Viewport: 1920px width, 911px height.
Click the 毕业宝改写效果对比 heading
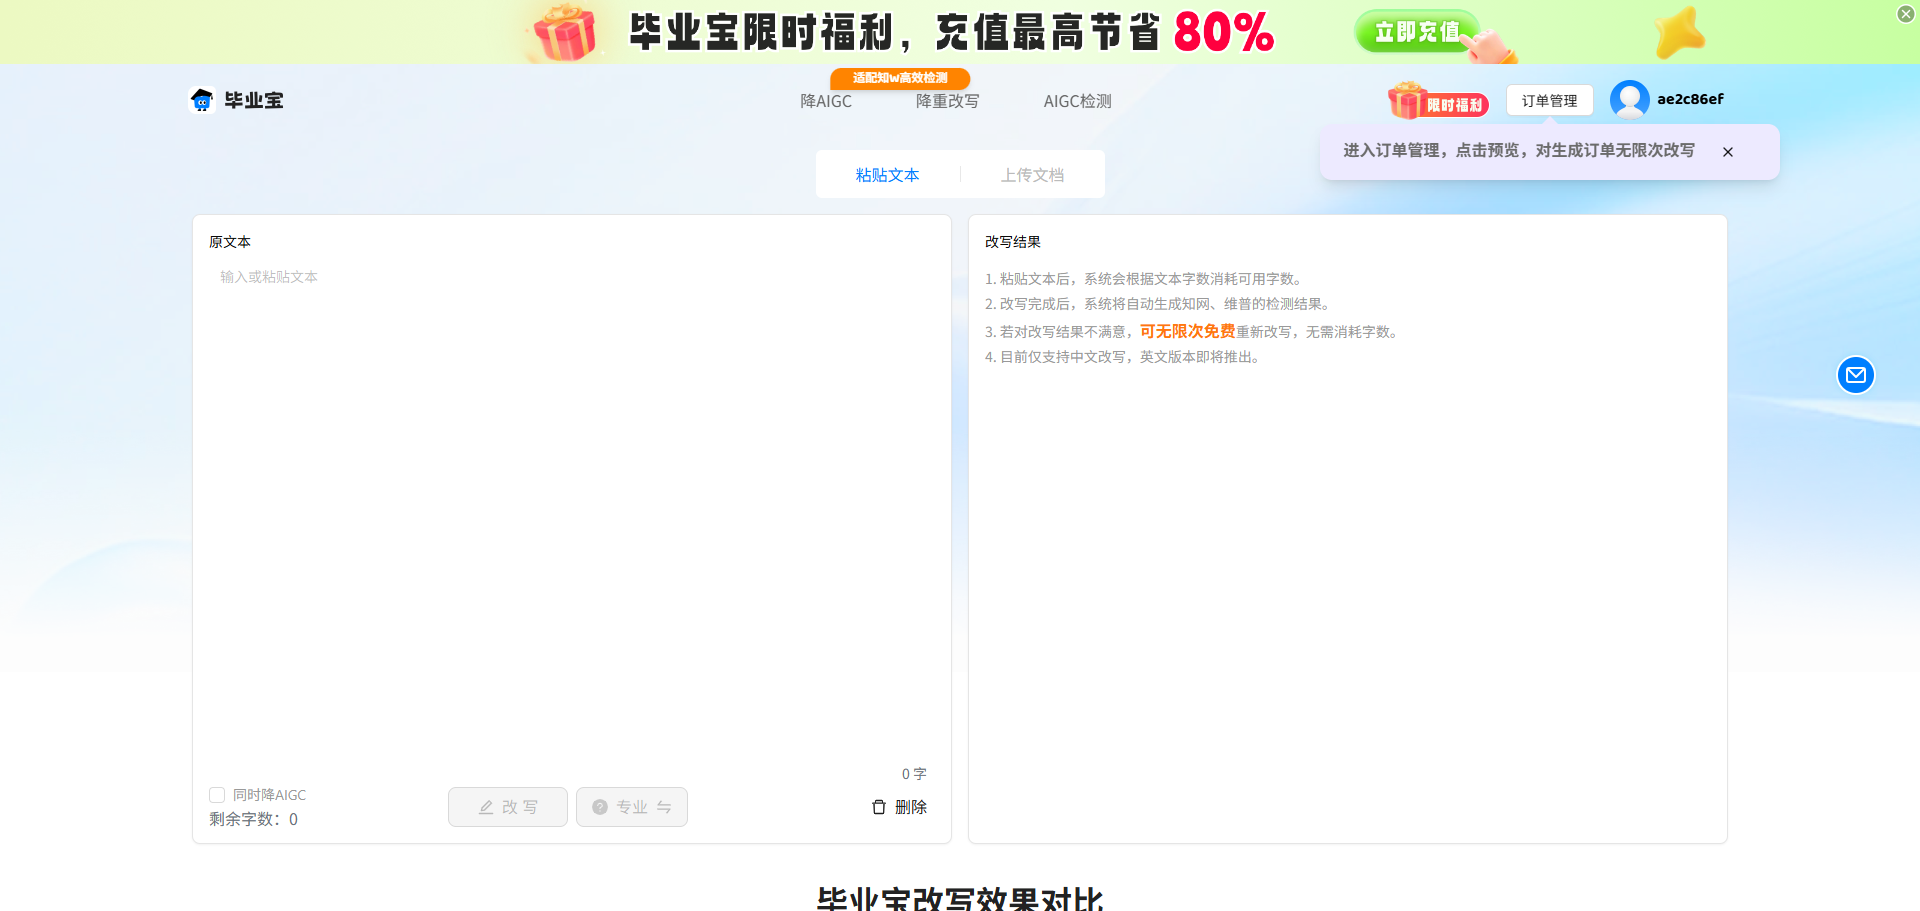[960, 898]
